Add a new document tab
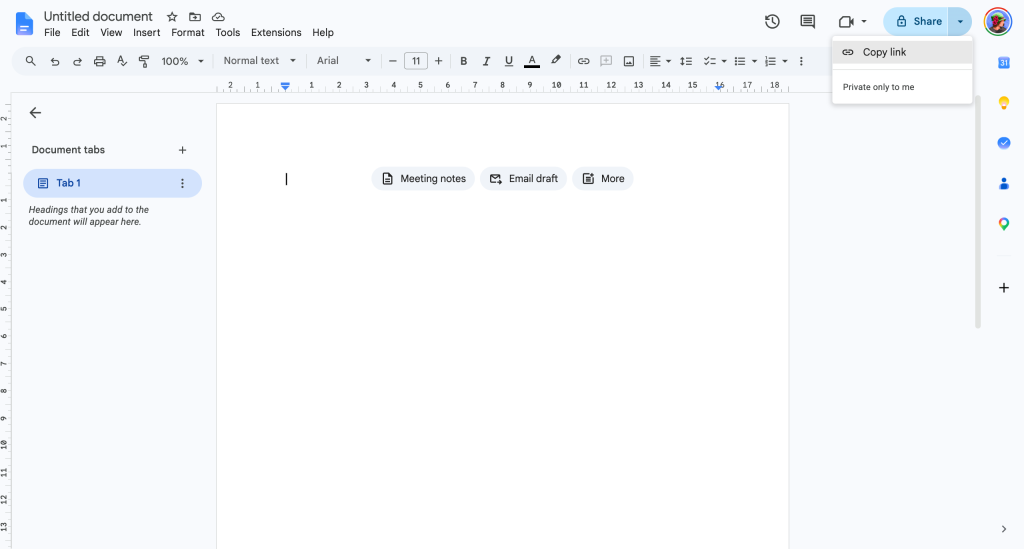Screen dimensions: 1024x549 tap(182, 150)
